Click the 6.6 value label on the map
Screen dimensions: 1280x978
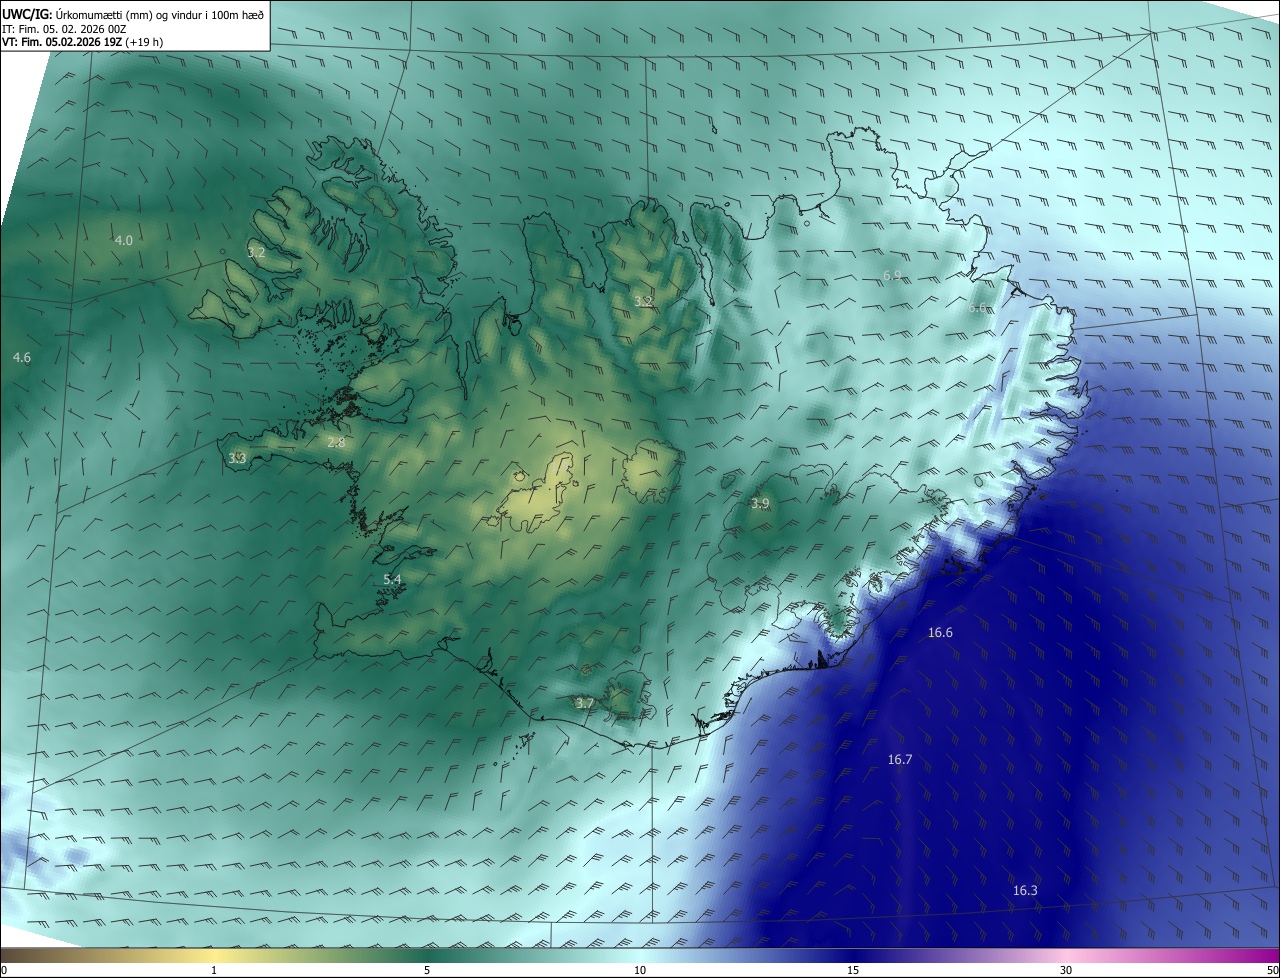[977, 308]
